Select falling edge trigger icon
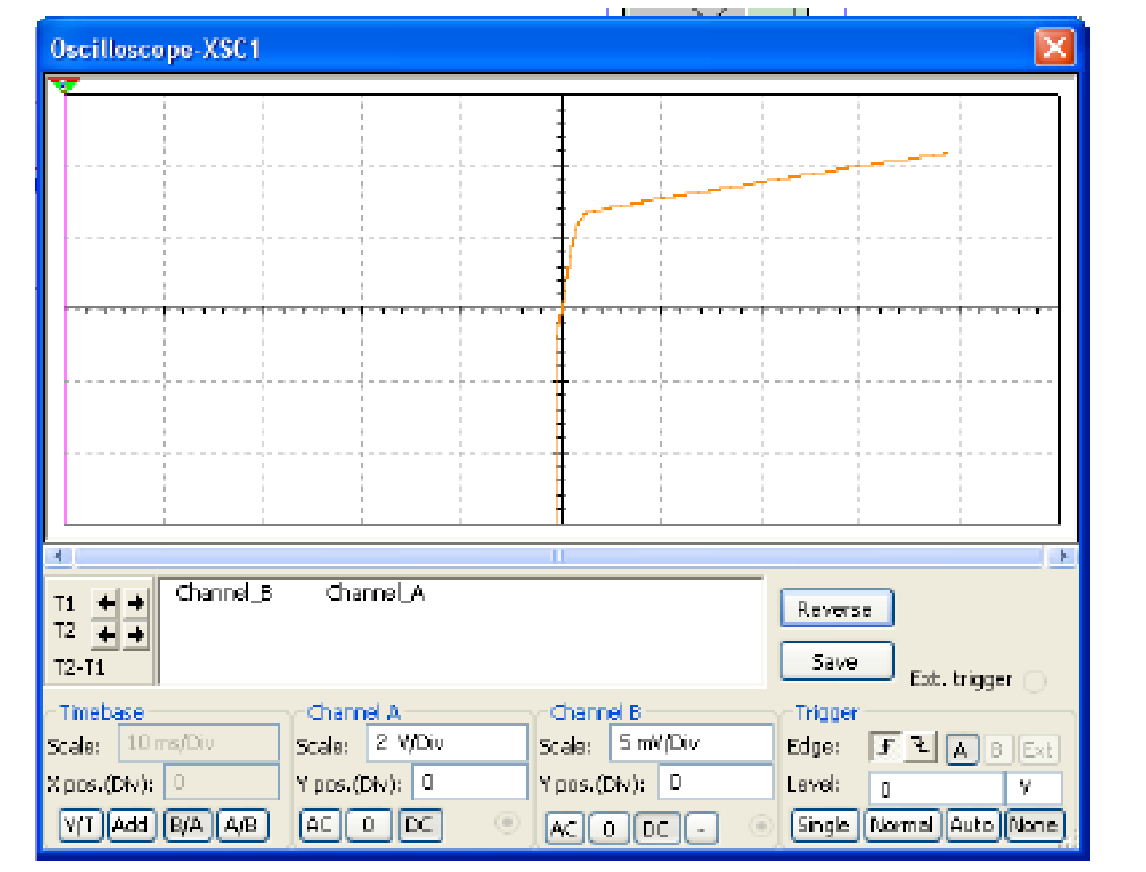The height and width of the screenshot is (872, 1146). [920, 748]
